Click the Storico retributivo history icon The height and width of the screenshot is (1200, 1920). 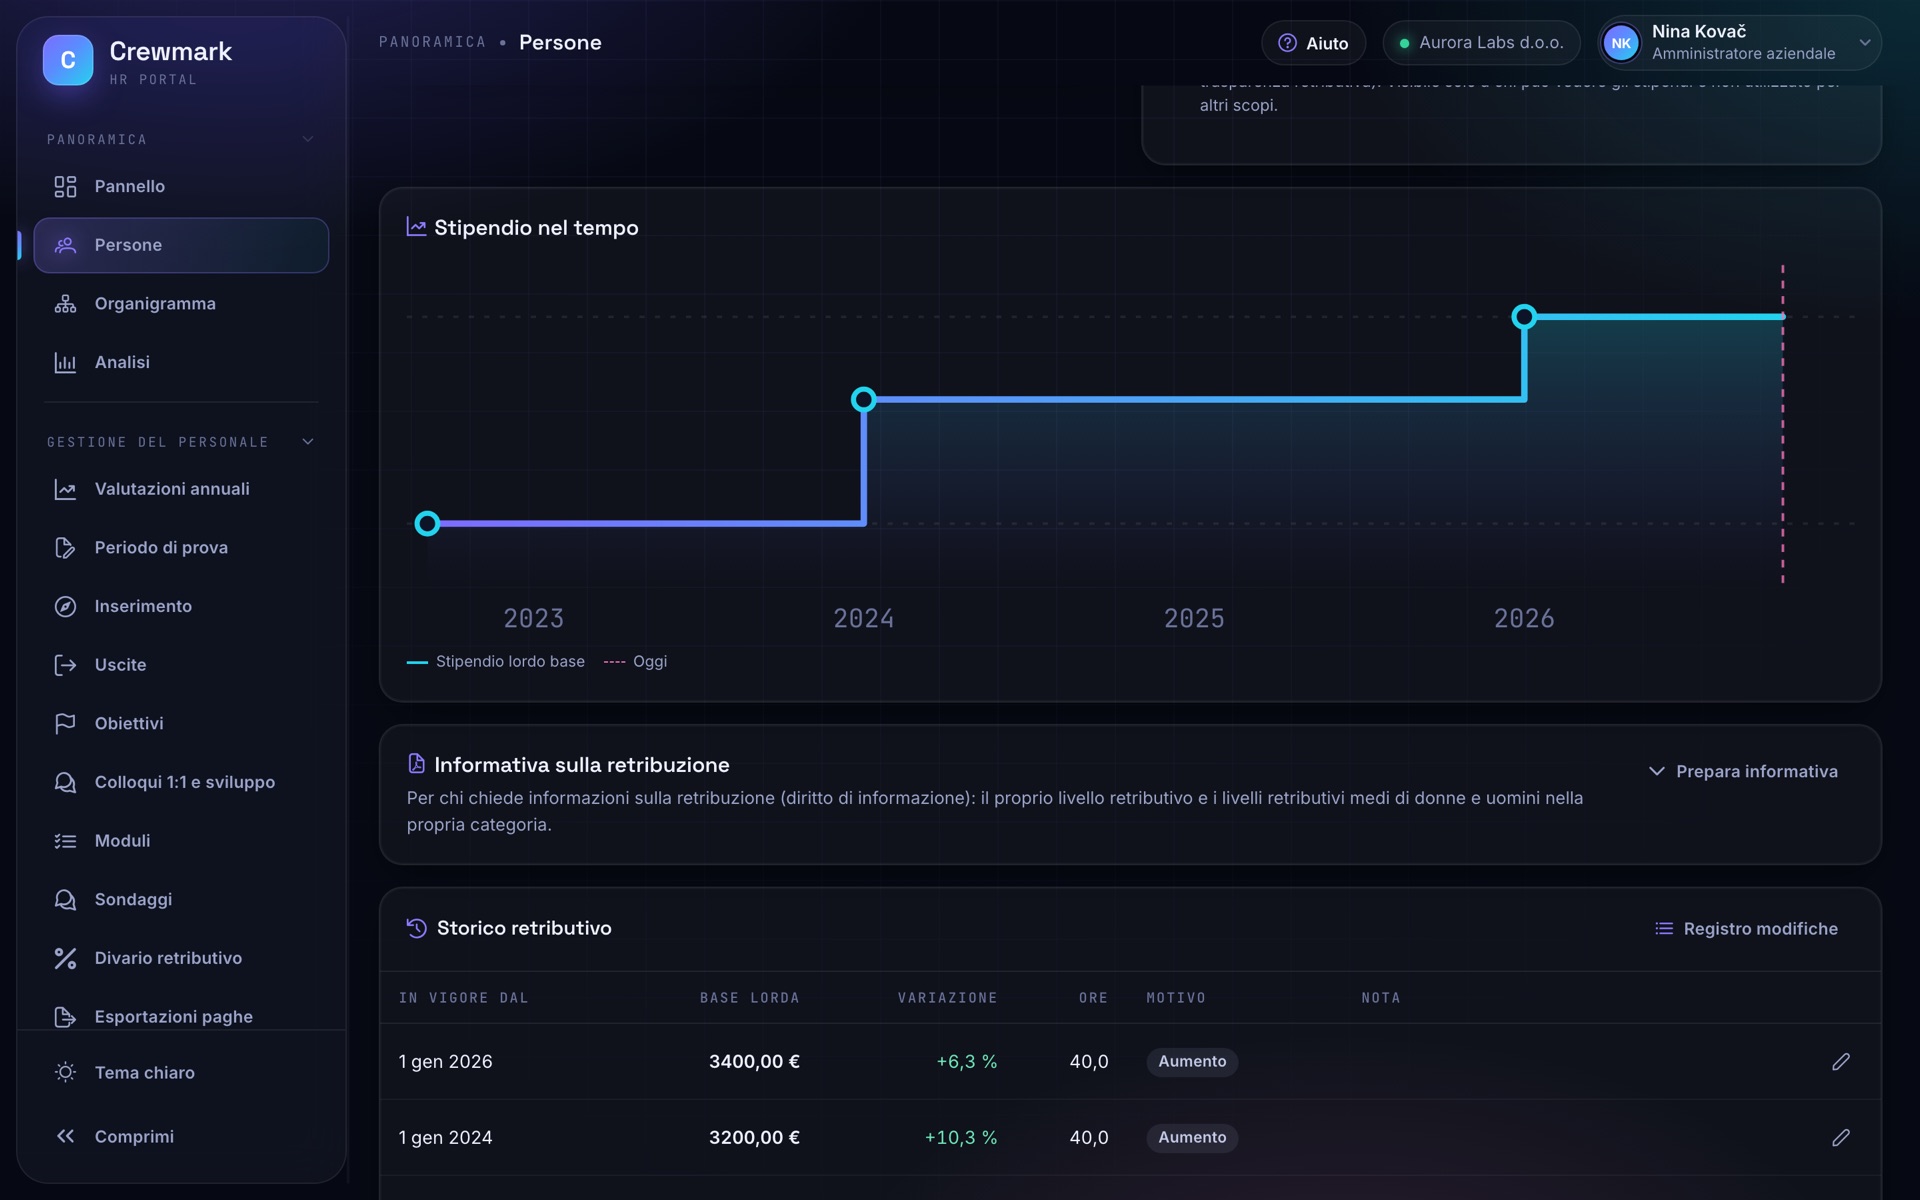[417, 928]
